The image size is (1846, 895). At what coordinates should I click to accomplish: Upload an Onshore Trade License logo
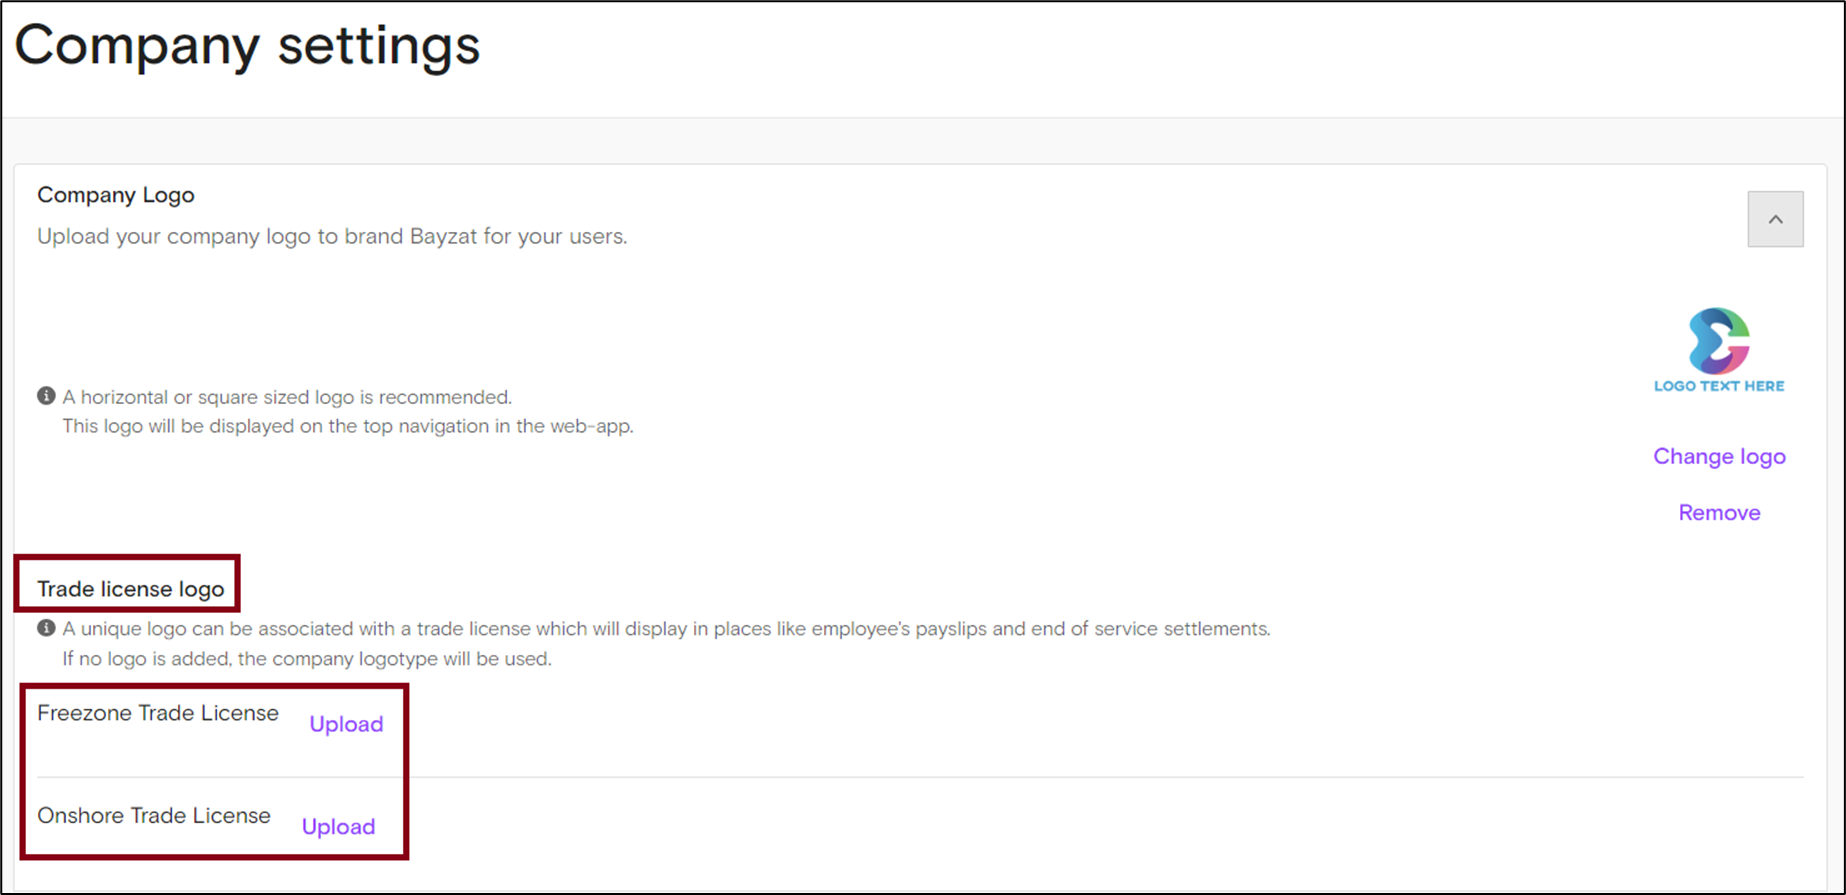tap(339, 827)
